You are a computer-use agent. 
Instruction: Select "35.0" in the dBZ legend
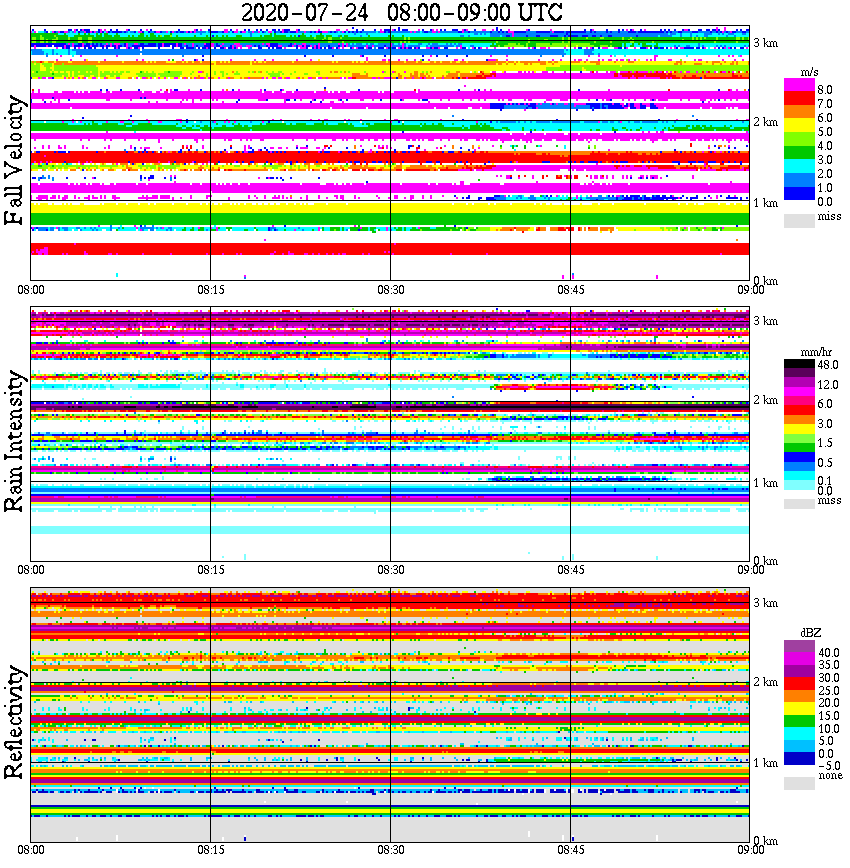829,665
